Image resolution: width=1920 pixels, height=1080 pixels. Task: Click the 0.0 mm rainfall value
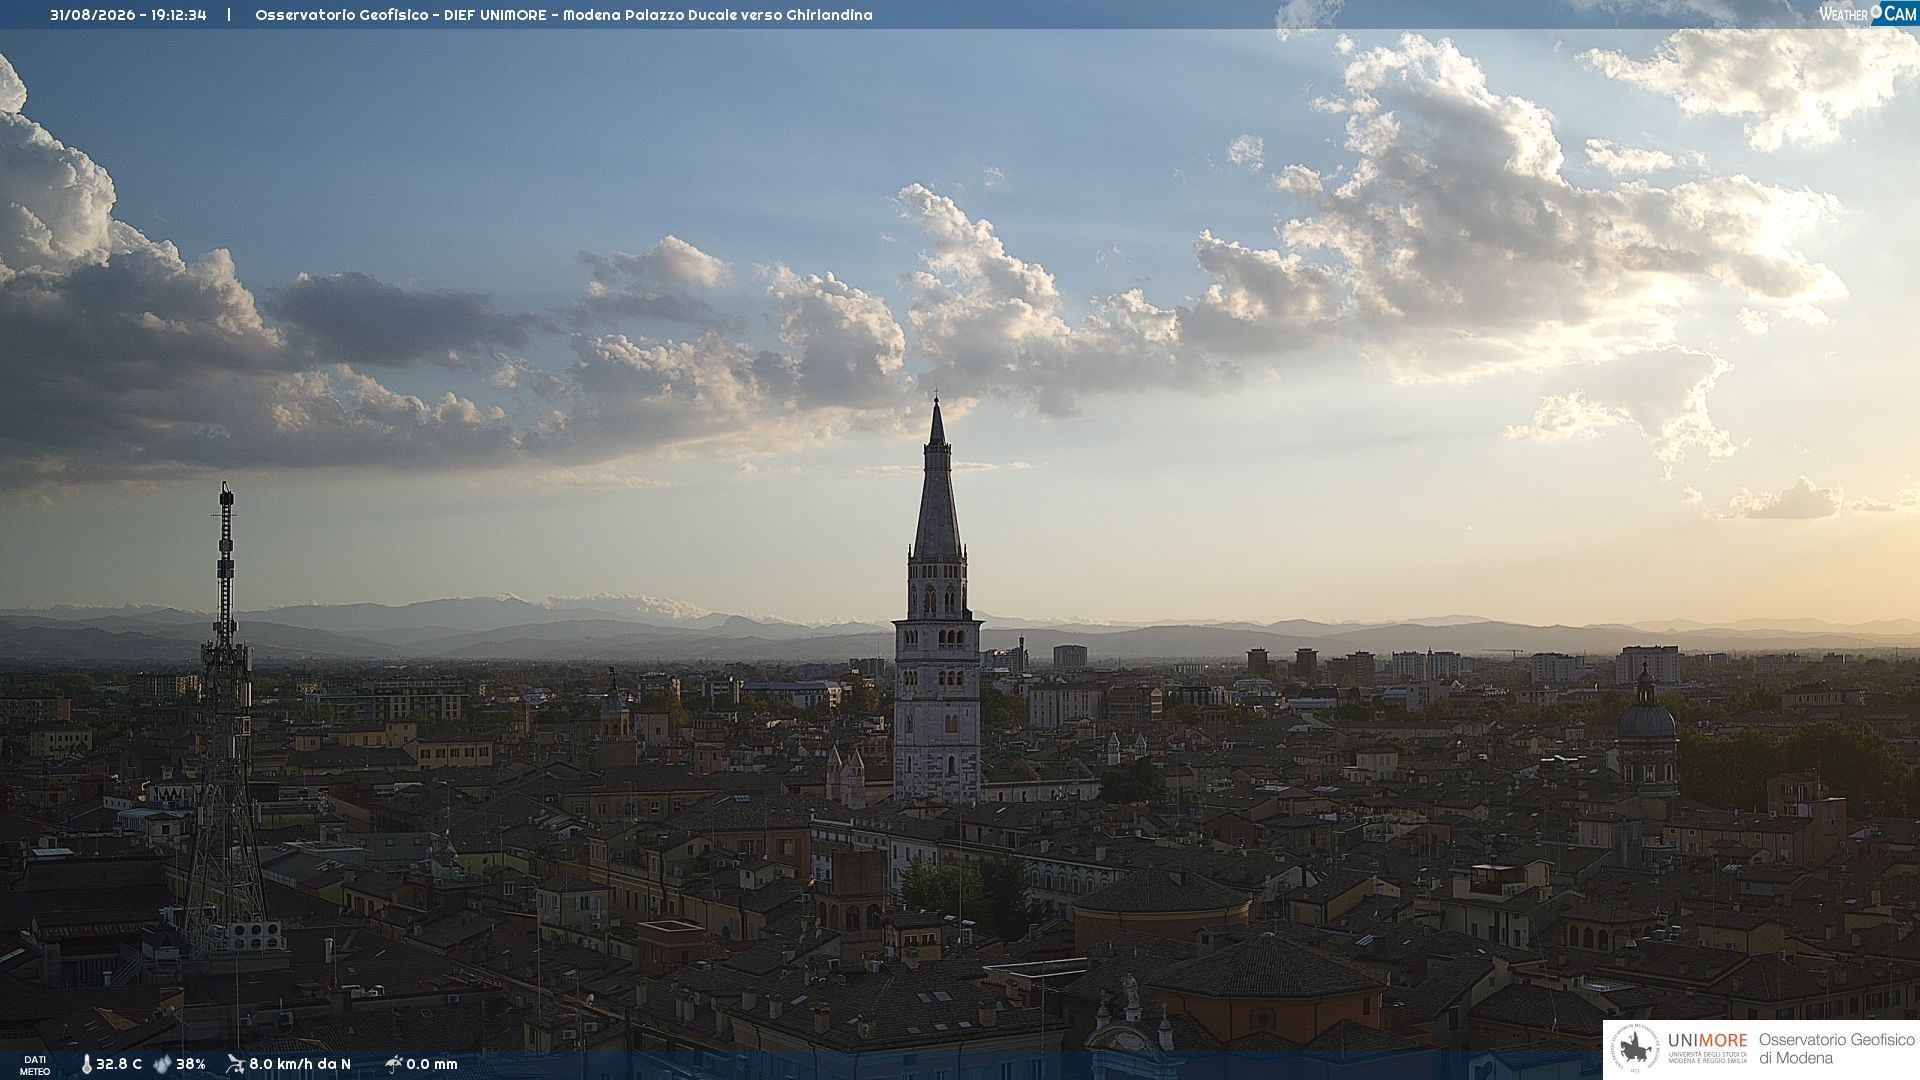(432, 1065)
